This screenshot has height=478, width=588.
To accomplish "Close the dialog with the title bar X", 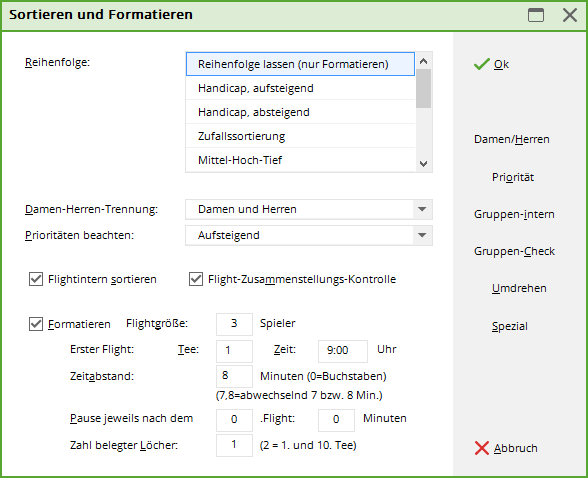I will coord(570,15).
